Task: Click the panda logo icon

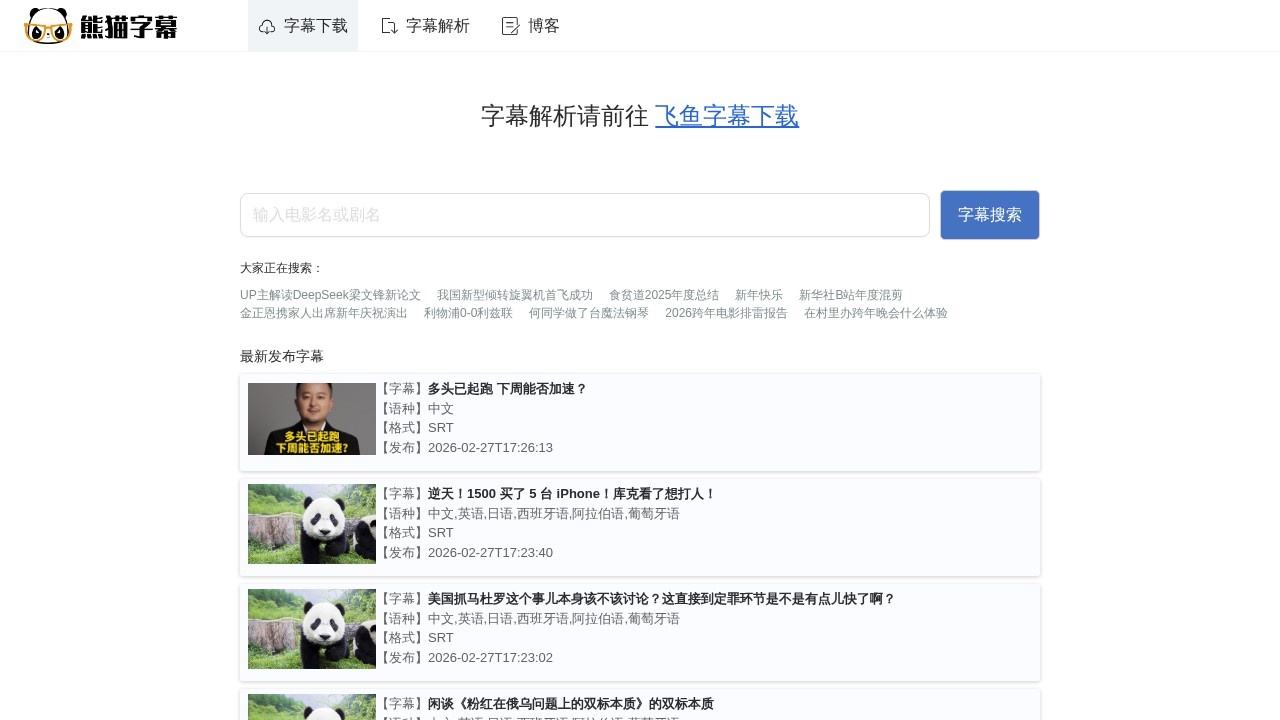Action: 48,26
